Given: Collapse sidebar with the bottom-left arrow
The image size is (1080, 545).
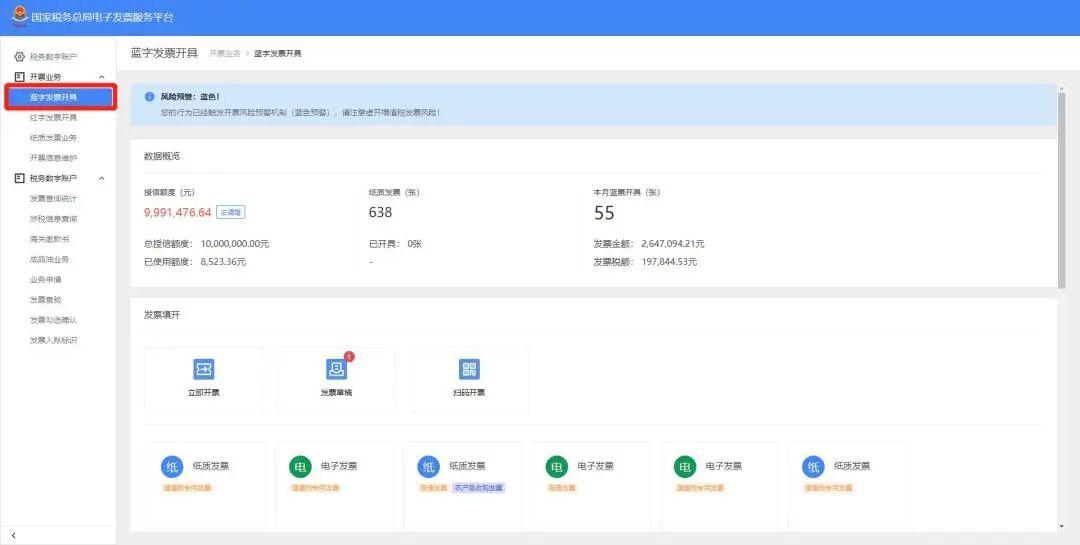Looking at the screenshot, I should (14, 535).
